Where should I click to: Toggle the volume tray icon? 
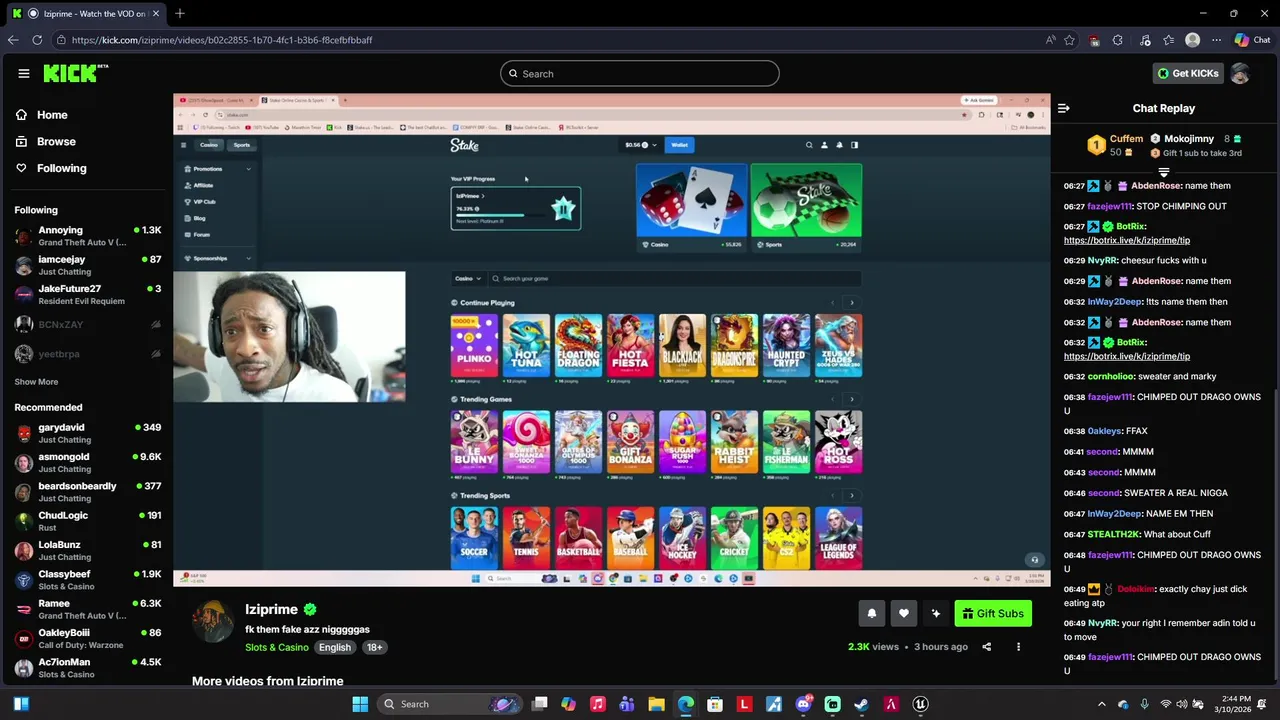point(1182,704)
